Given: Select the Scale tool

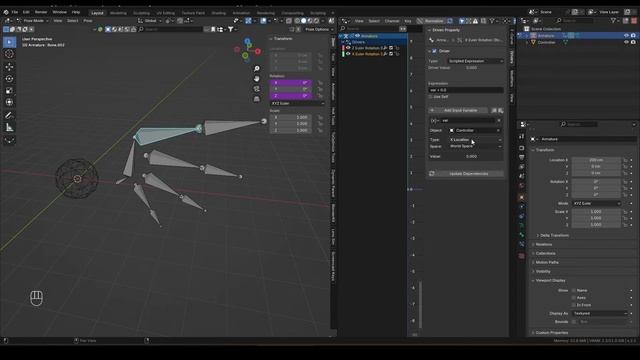Looking at the screenshot, I should click(x=9, y=91).
